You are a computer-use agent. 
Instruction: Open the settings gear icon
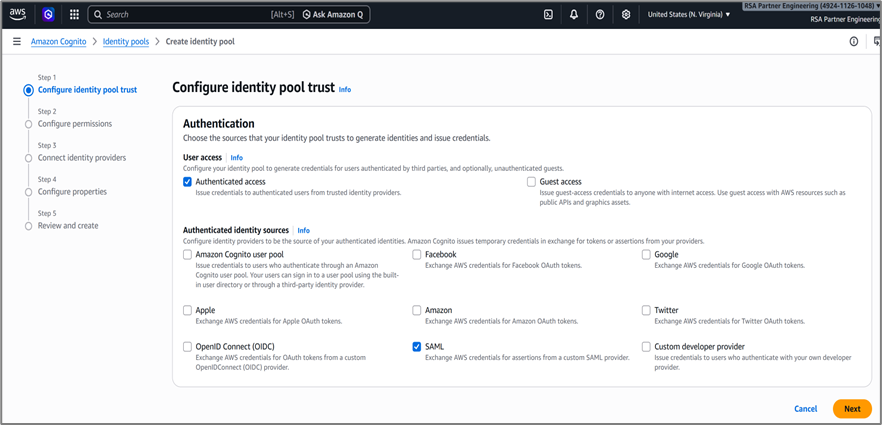(x=626, y=15)
